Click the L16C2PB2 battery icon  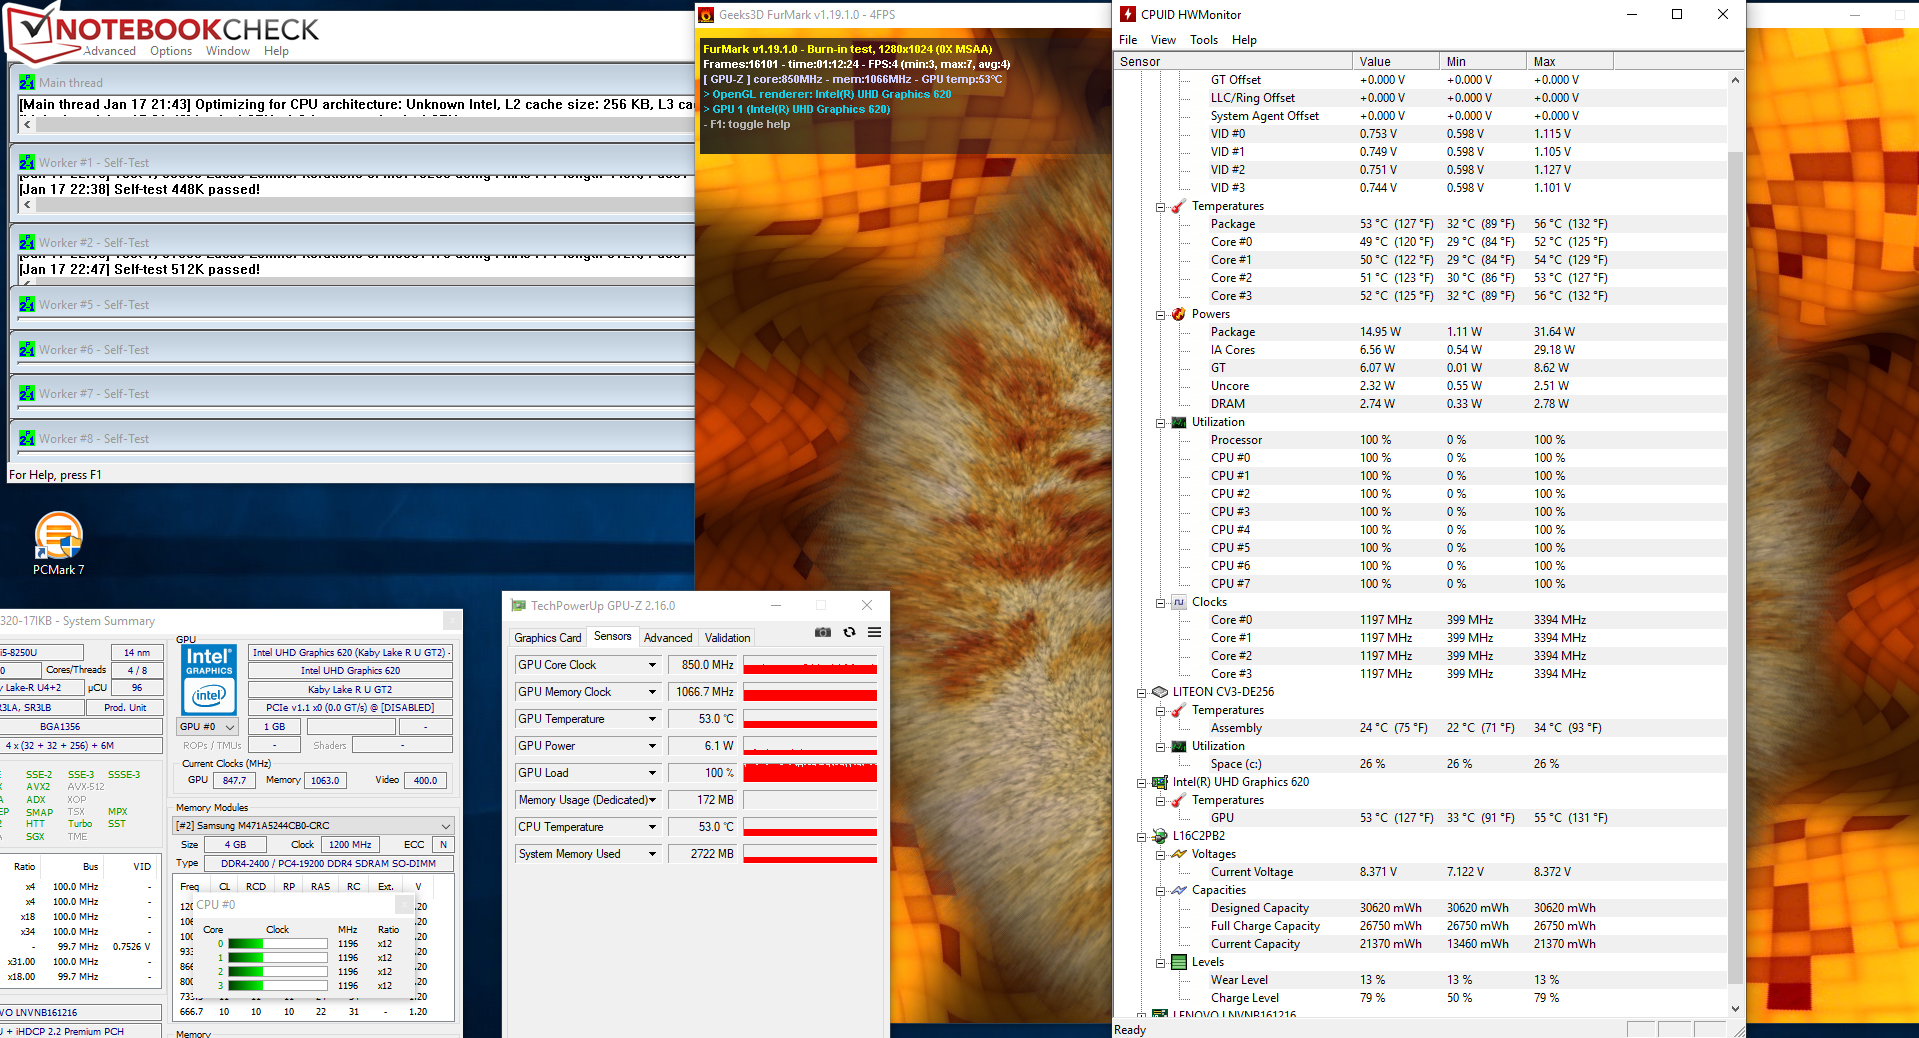1160,836
